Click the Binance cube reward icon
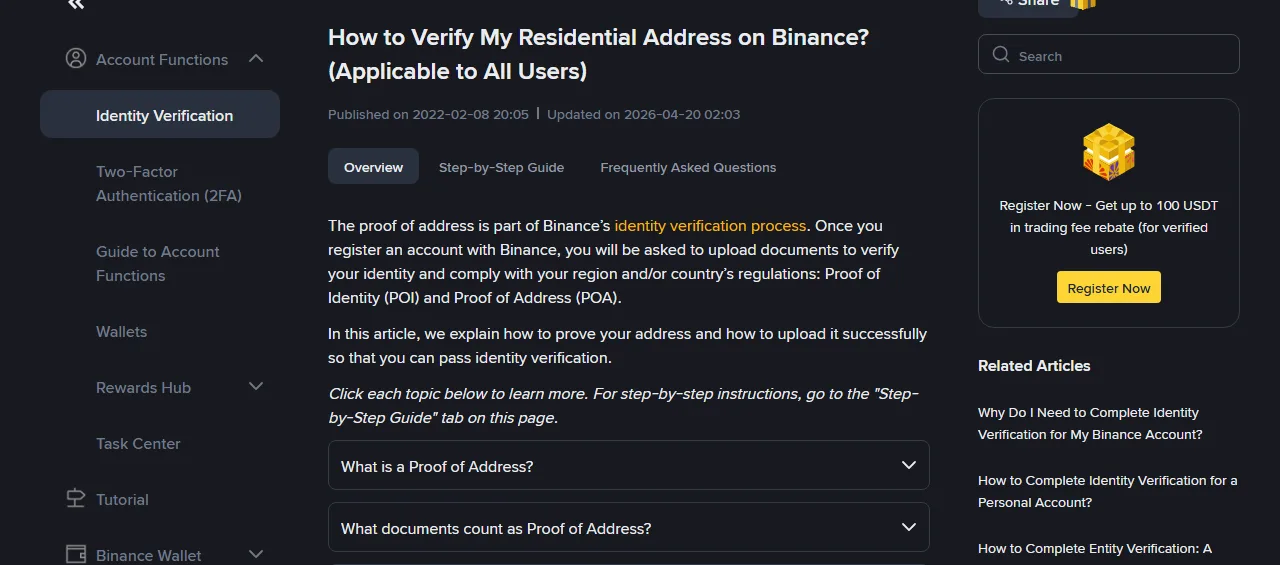Screen dimensions: 1280x565 (1109, 152)
